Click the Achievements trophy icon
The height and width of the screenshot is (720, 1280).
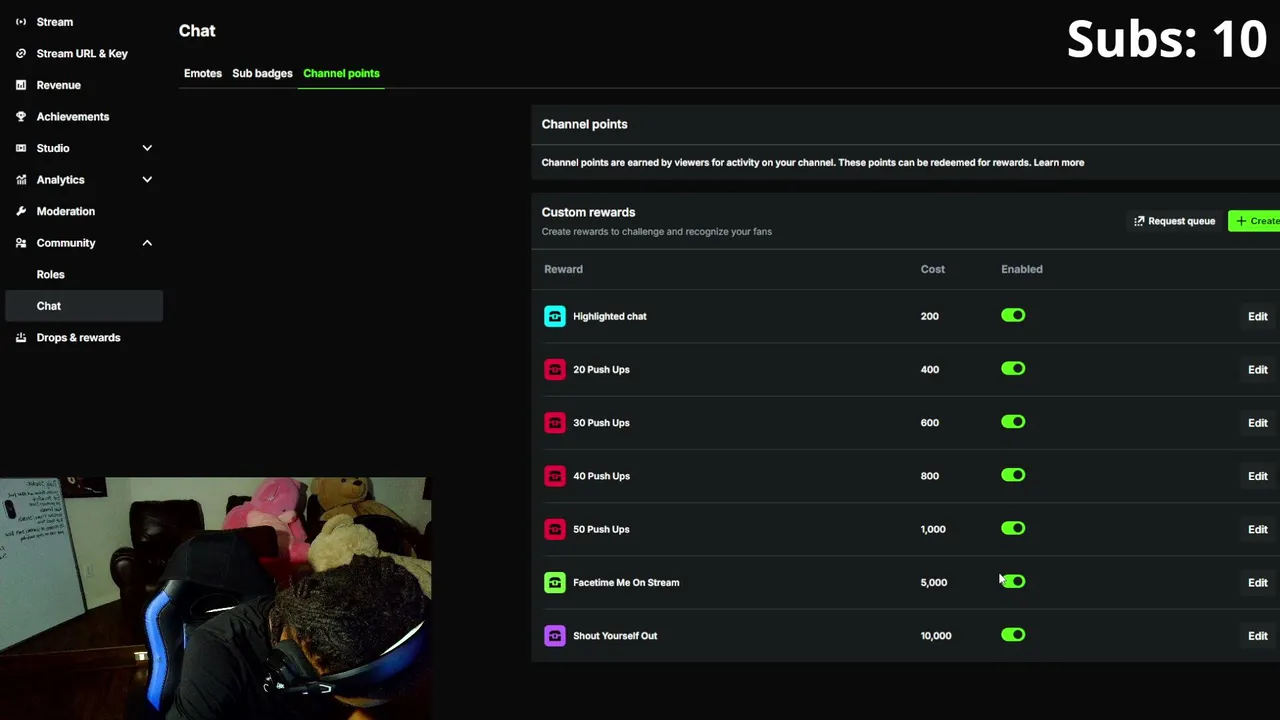pyautogui.click(x=21, y=117)
